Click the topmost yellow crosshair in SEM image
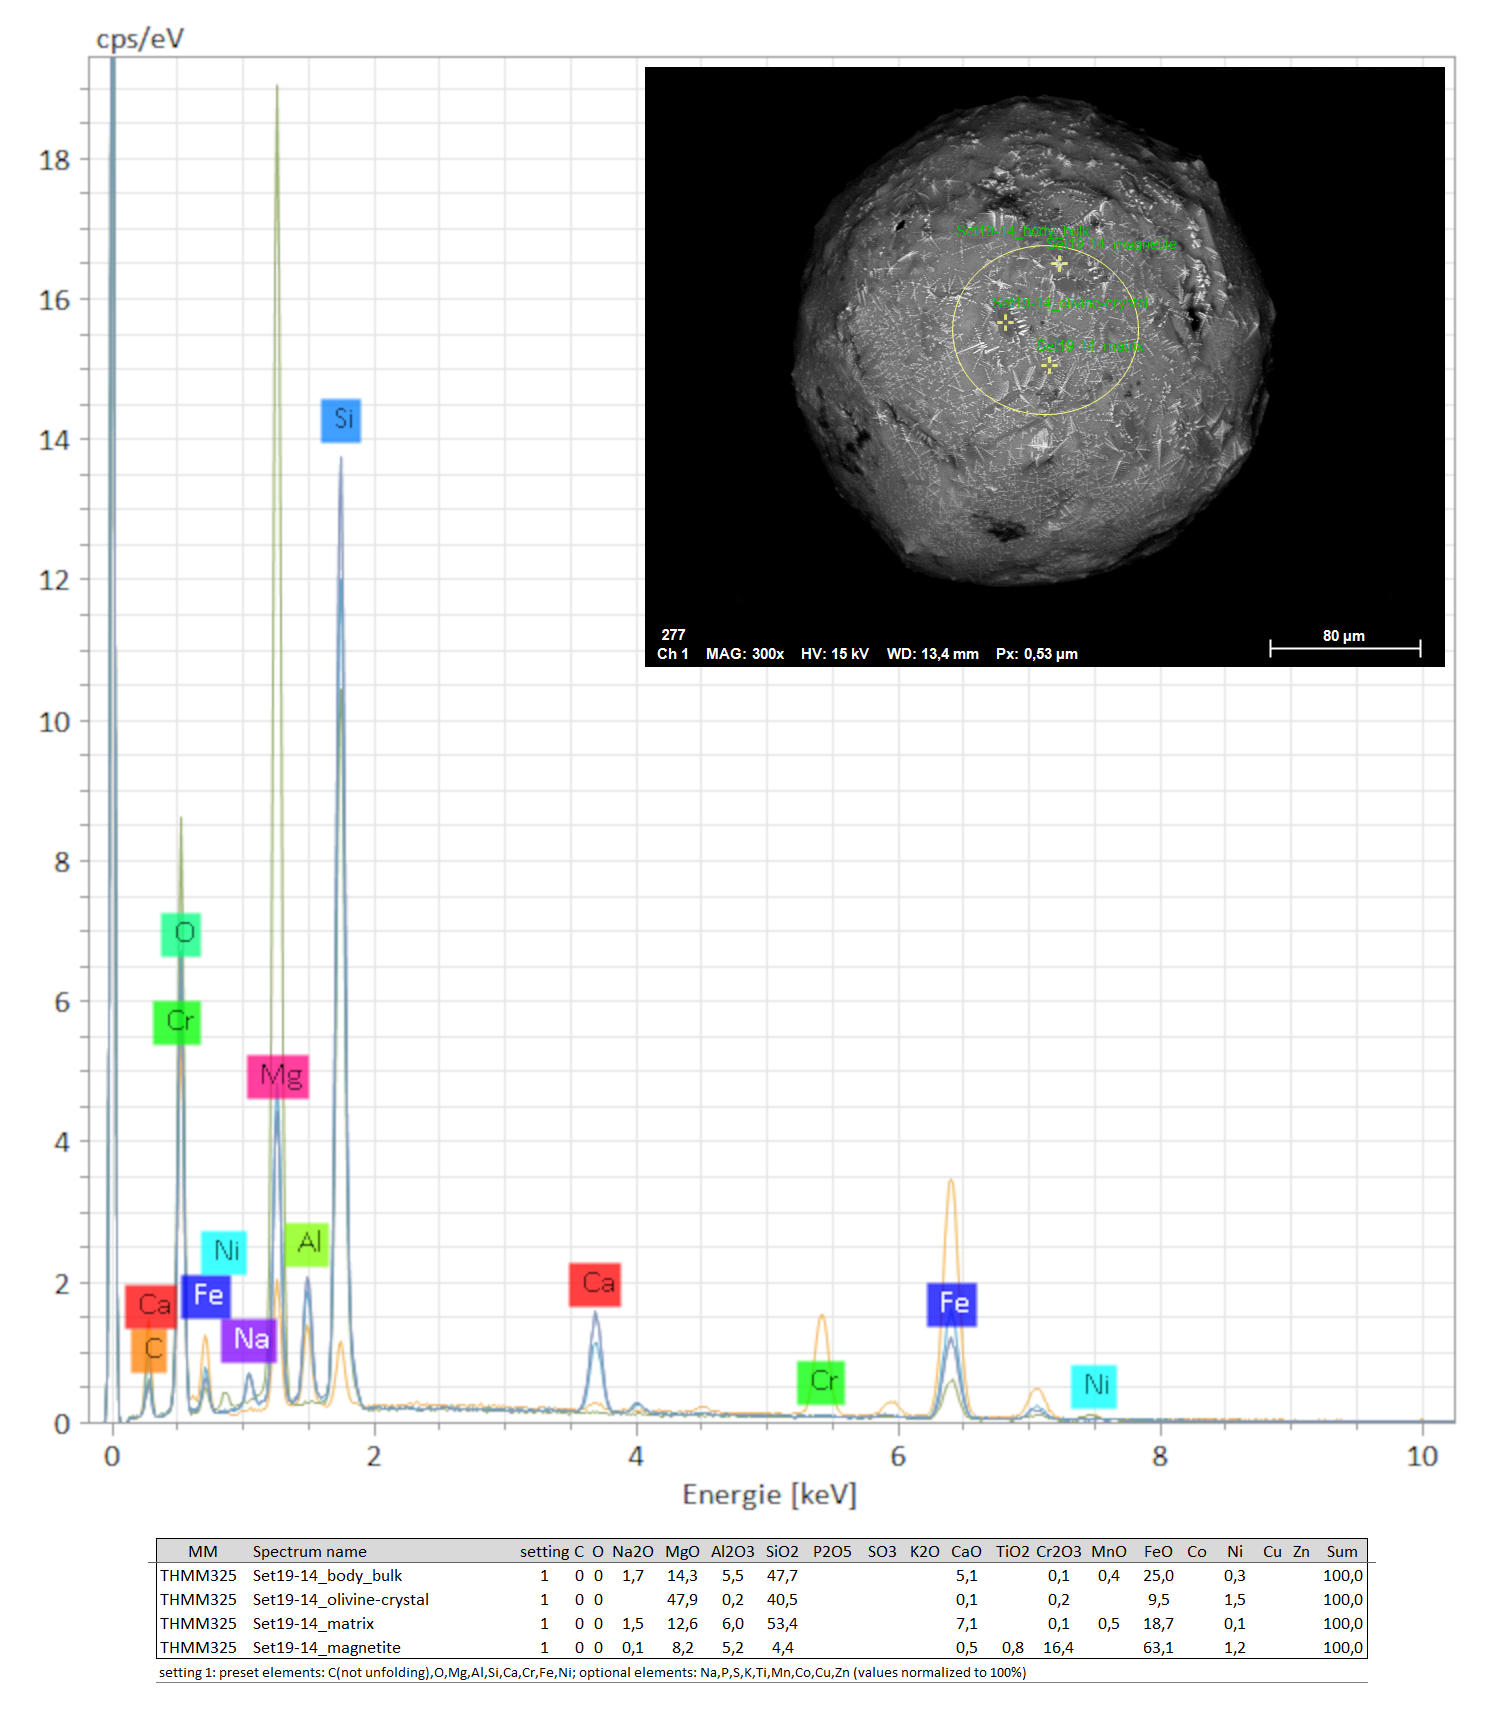 click(1059, 264)
